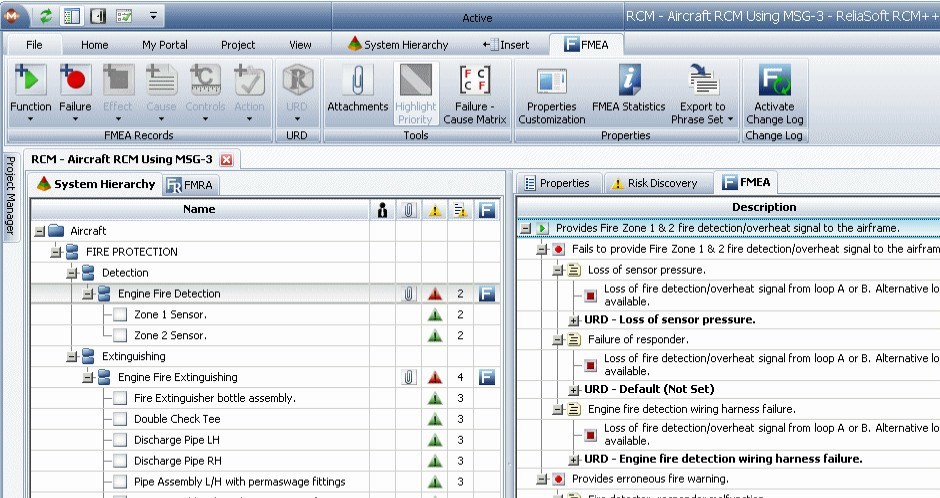Click the Cause record icon
Screen dimensions: 940x498
[161, 80]
